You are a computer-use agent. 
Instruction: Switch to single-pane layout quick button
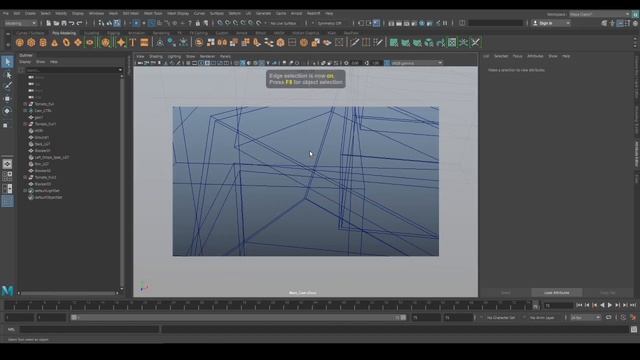7,164
